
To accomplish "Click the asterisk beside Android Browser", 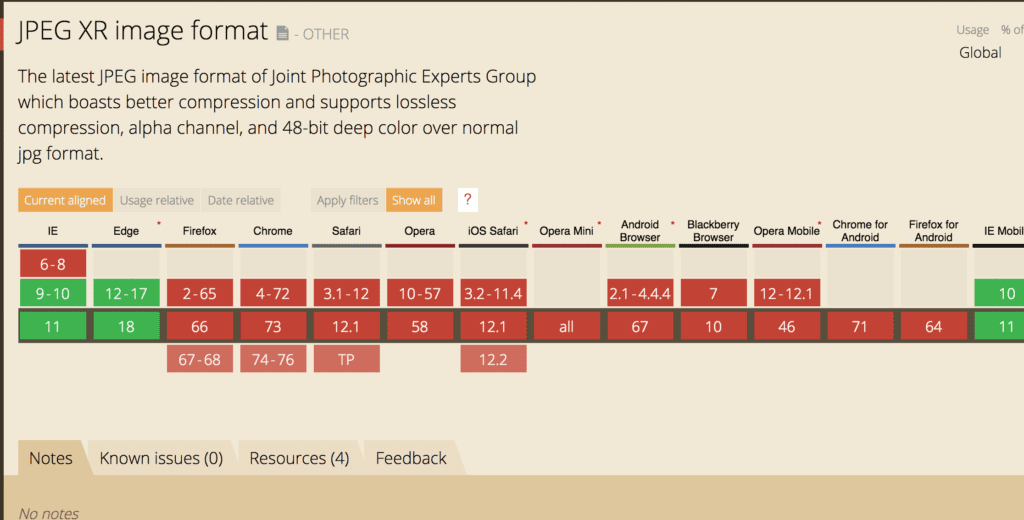I will click(x=672, y=223).
